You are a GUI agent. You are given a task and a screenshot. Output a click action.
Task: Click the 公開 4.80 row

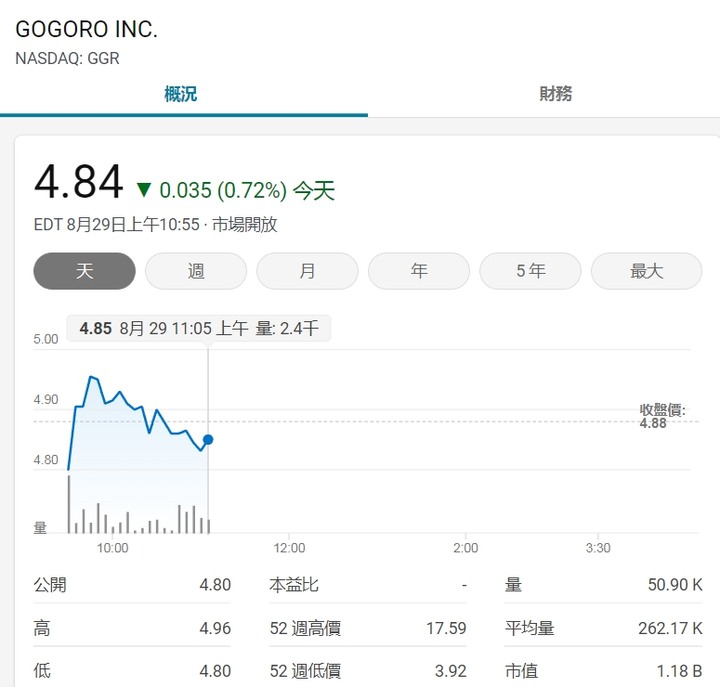pos(132,585)
